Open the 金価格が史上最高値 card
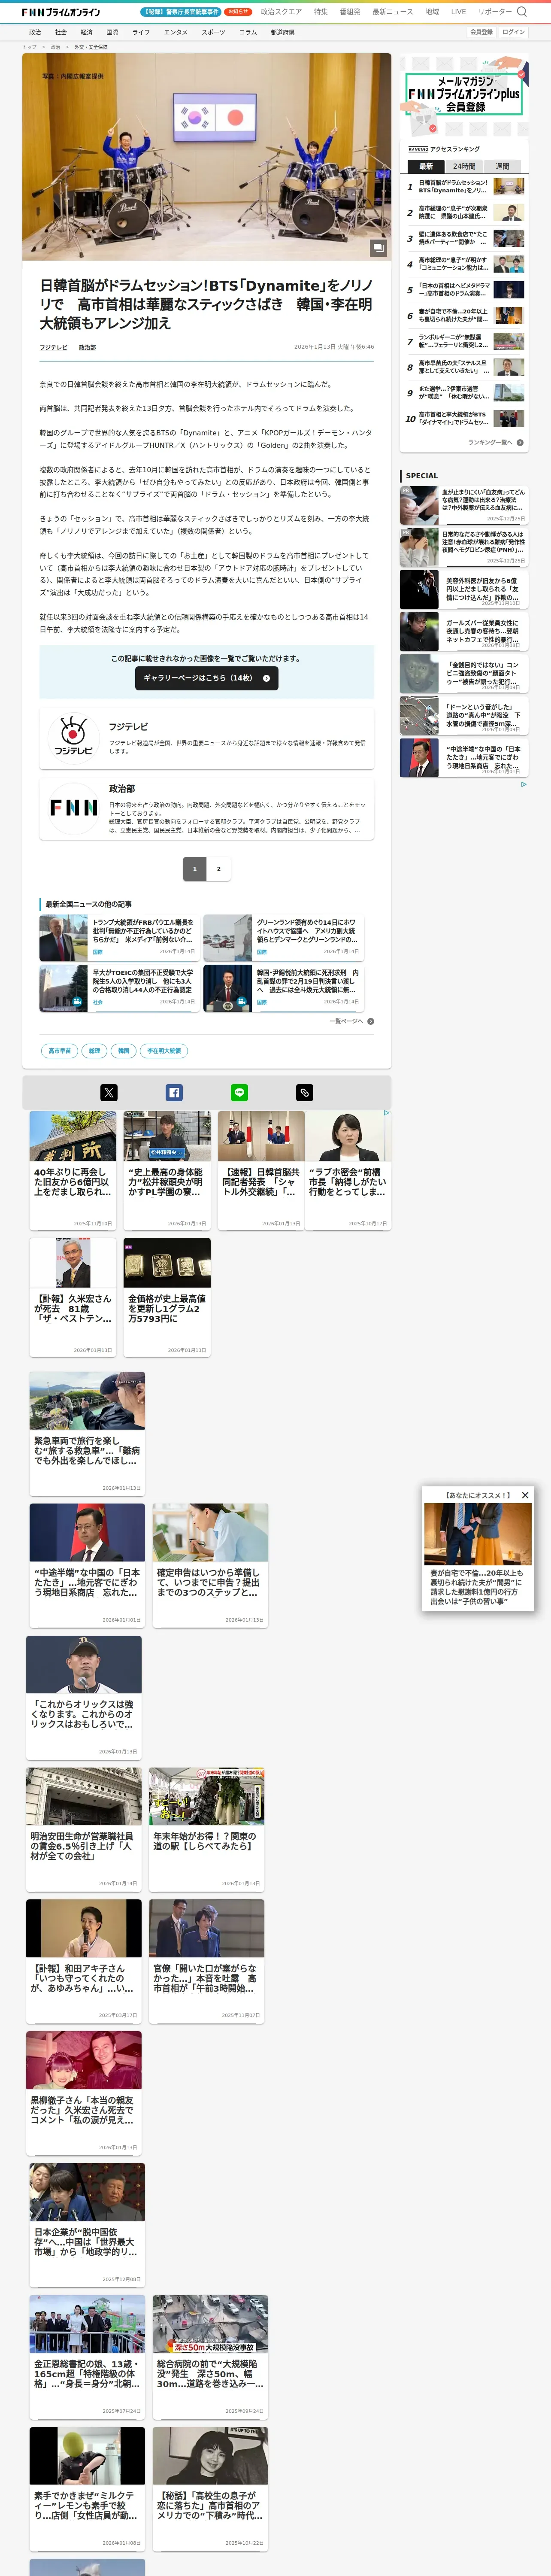Screen dimensions: 551x2576 pos(167,1297)
